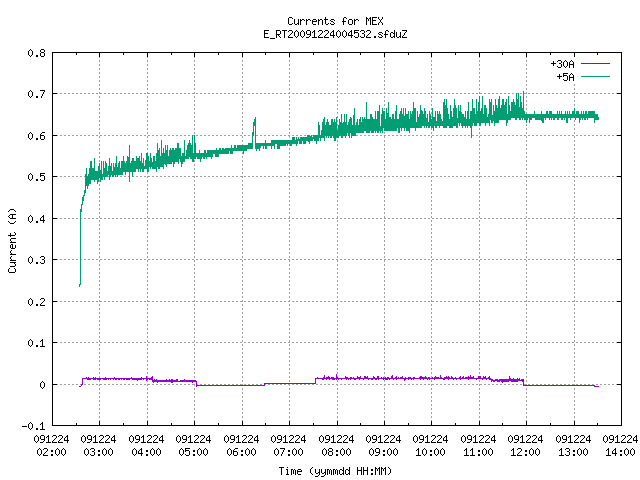Click the 0.3 y-axis tick label
This screenshot has height=480, width=640.
coord(36,260)
